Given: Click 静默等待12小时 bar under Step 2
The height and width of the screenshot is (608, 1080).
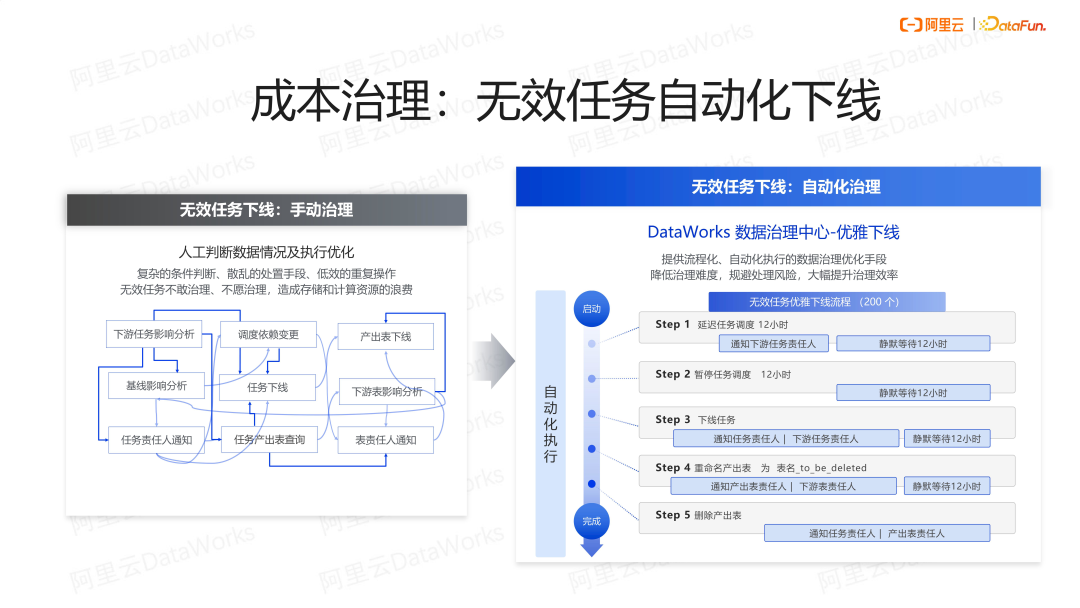Looking at the screenshot, I should (913, 392).
